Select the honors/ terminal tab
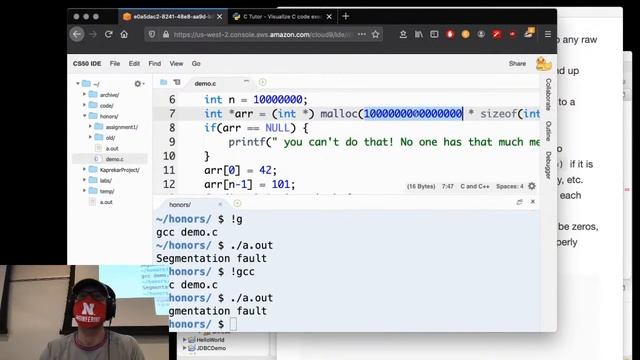Screen dimensions: 640x360 click(x=180, y=205)
